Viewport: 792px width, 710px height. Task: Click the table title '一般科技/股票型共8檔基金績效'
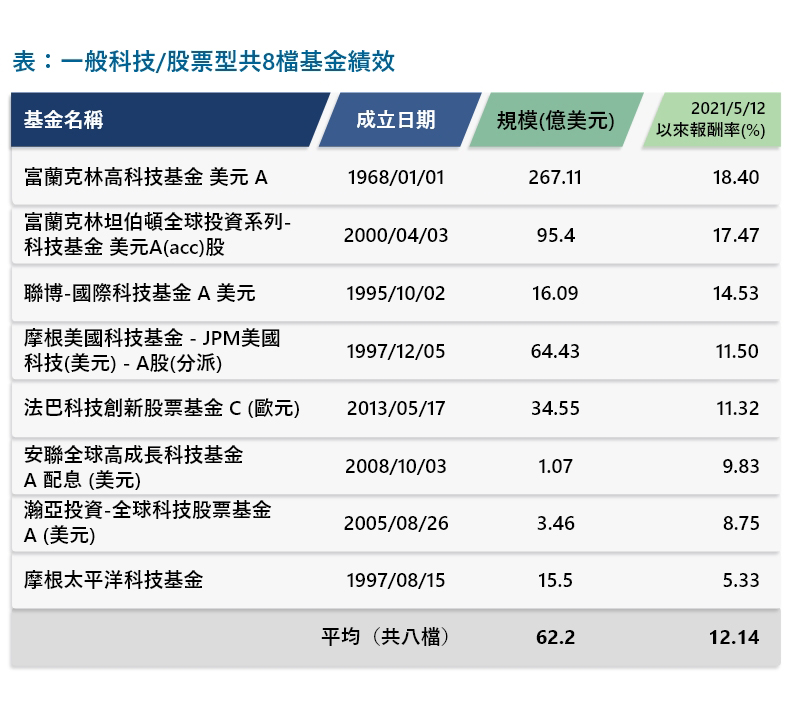(x=228, y=62)
